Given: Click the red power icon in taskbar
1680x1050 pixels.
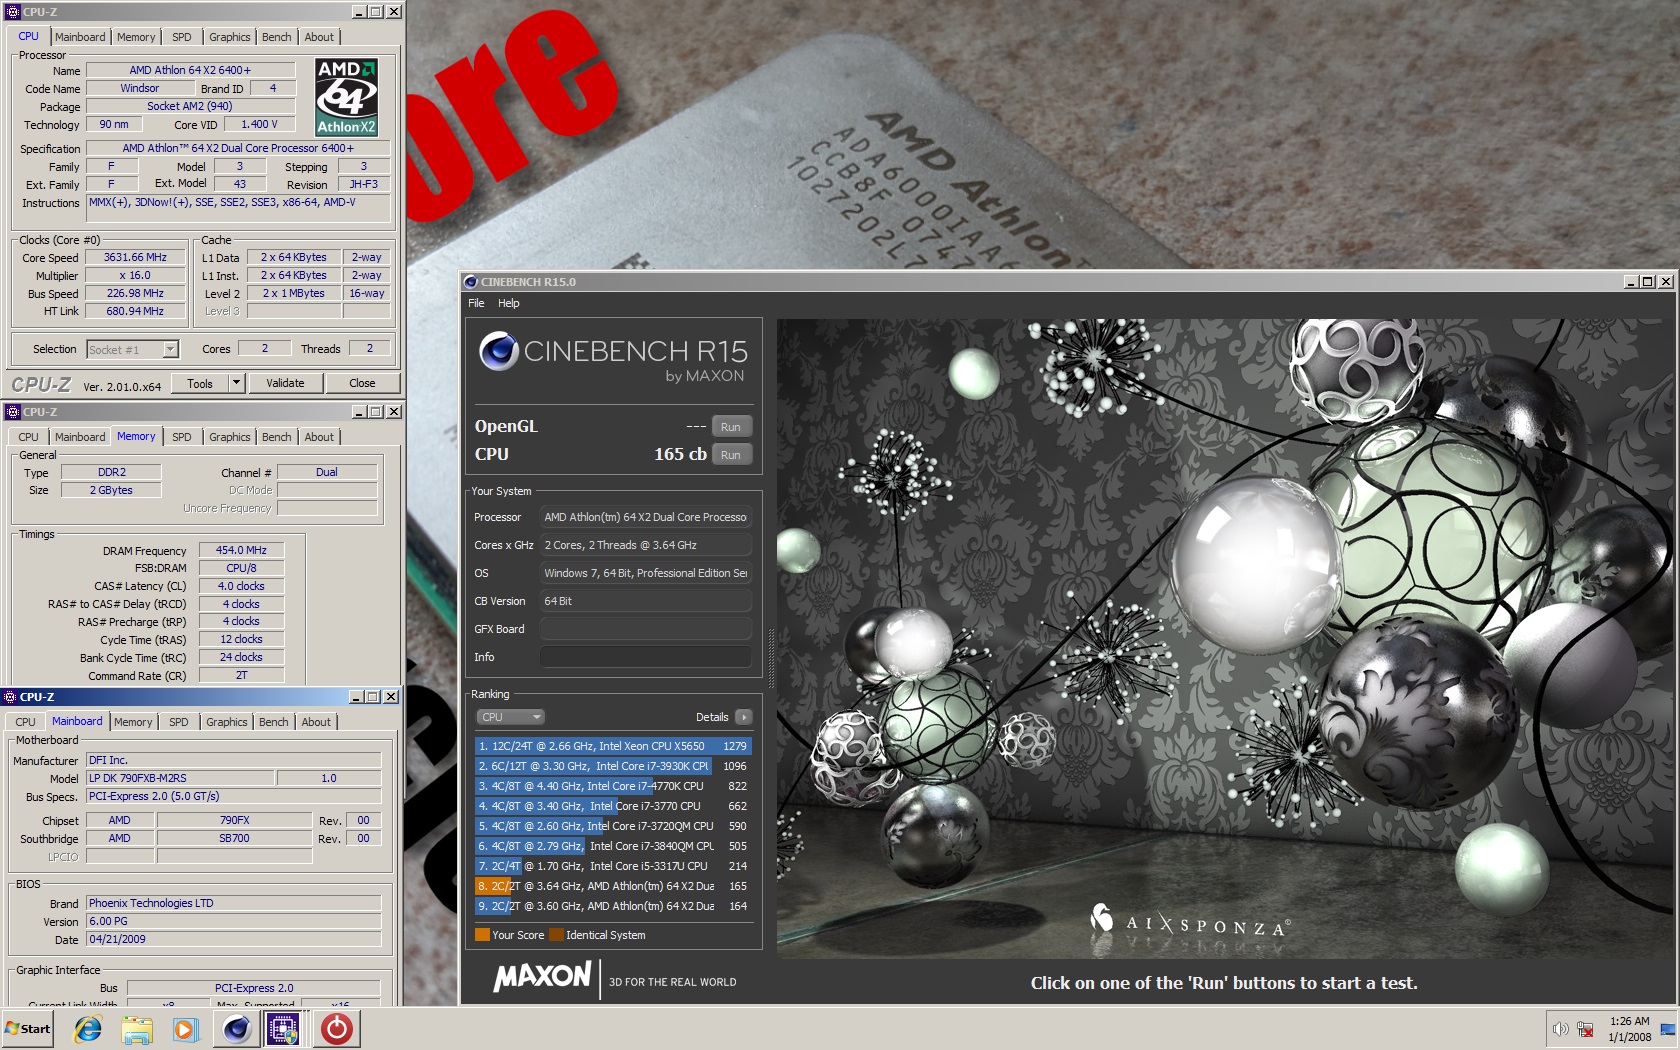Looking at the screenshot, I should coord(337,1029).
